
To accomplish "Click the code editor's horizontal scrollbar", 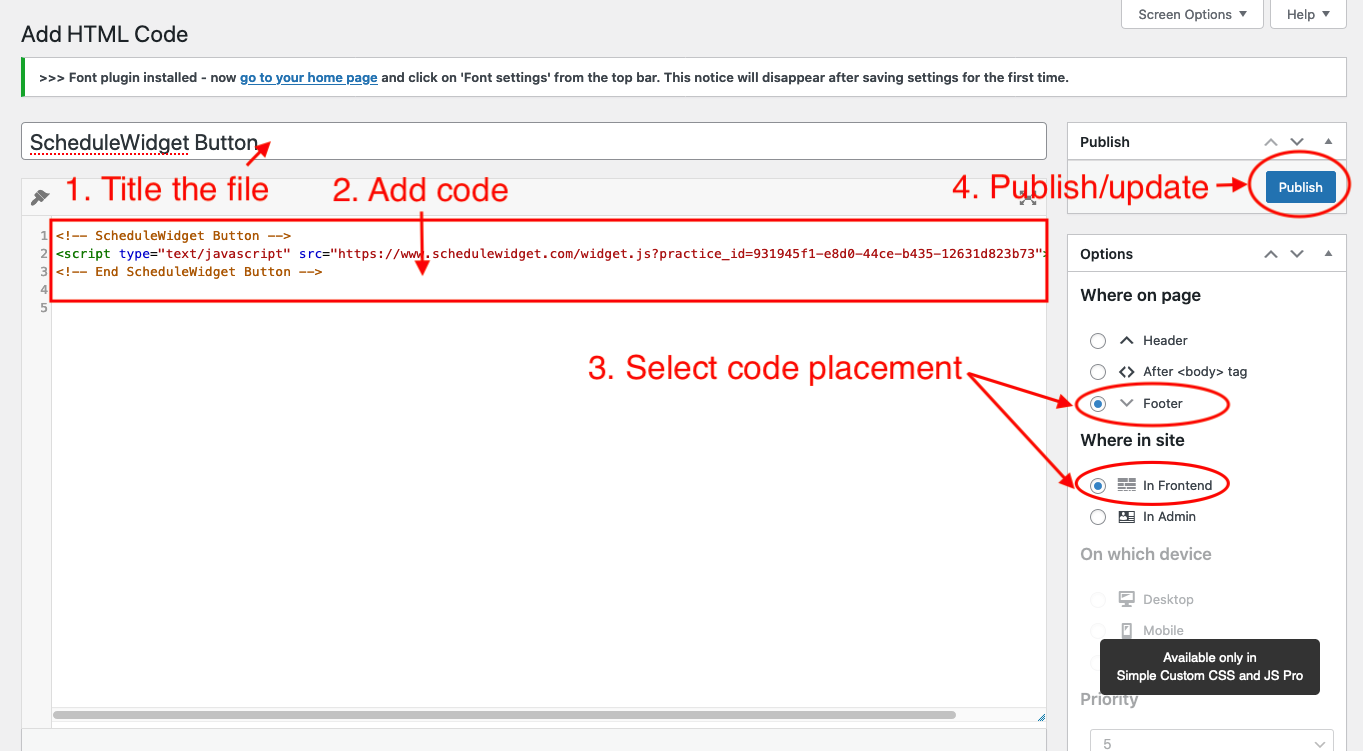I will click(503, 715).
